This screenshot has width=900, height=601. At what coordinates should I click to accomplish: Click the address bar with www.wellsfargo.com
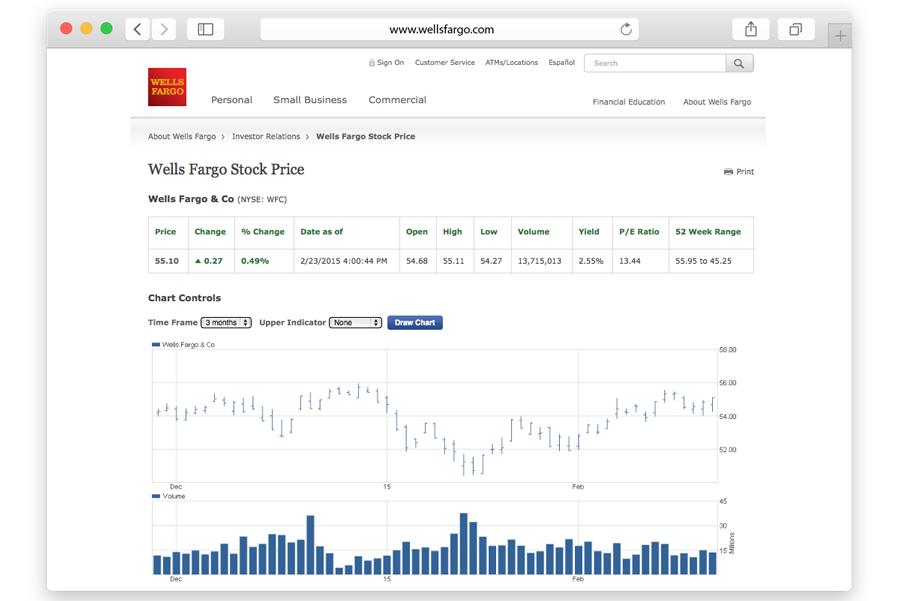[449, 29]
